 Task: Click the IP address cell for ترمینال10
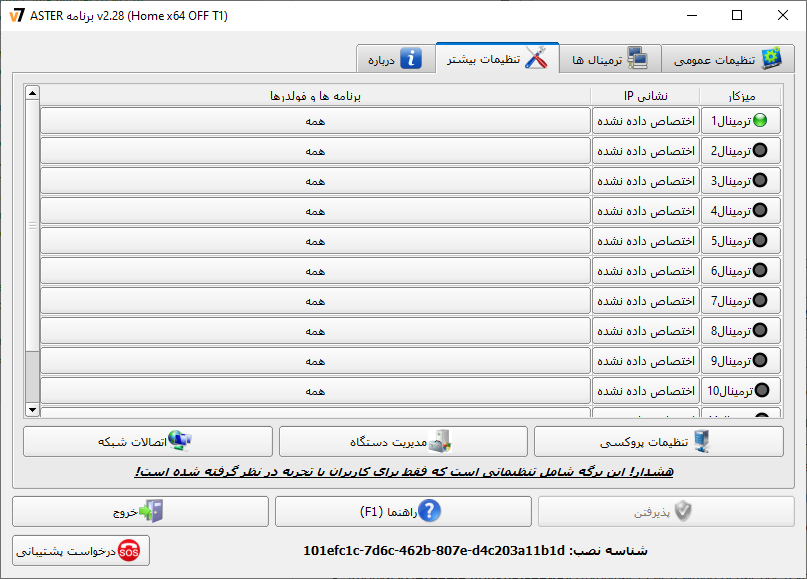pyautogui.click(x=646, y=391)
